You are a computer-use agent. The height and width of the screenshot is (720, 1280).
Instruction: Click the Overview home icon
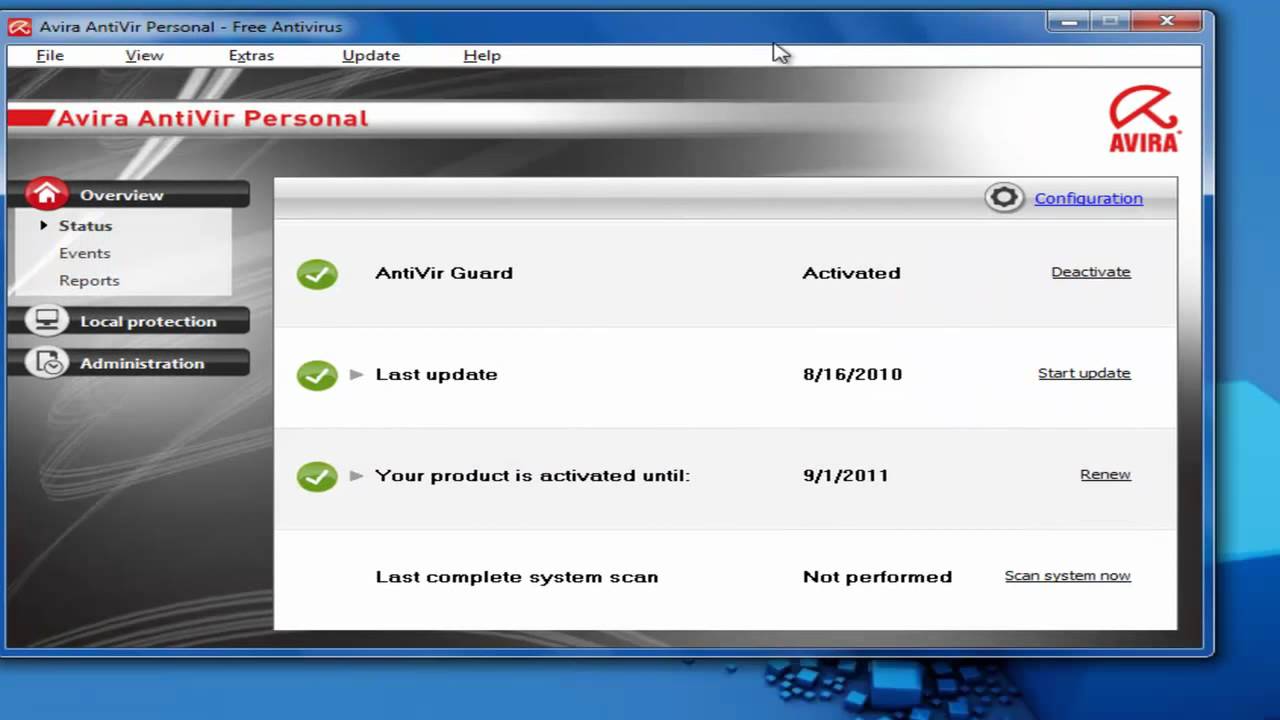(x=47, y=194)
